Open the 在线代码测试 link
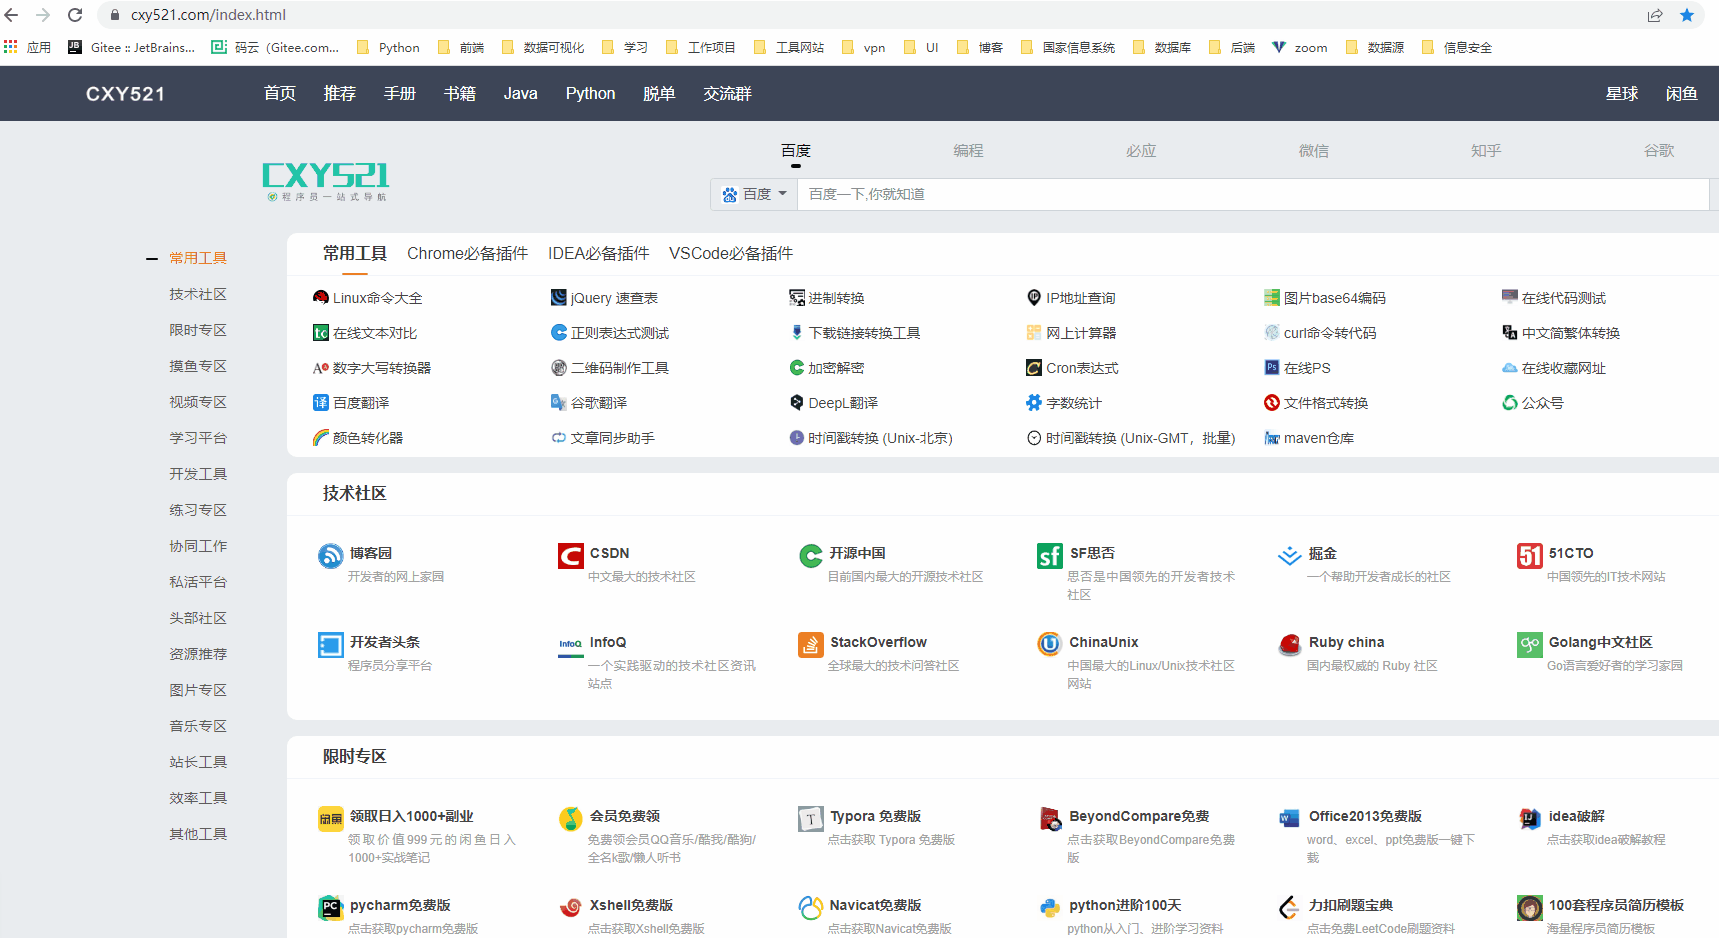 [1564, 298]
